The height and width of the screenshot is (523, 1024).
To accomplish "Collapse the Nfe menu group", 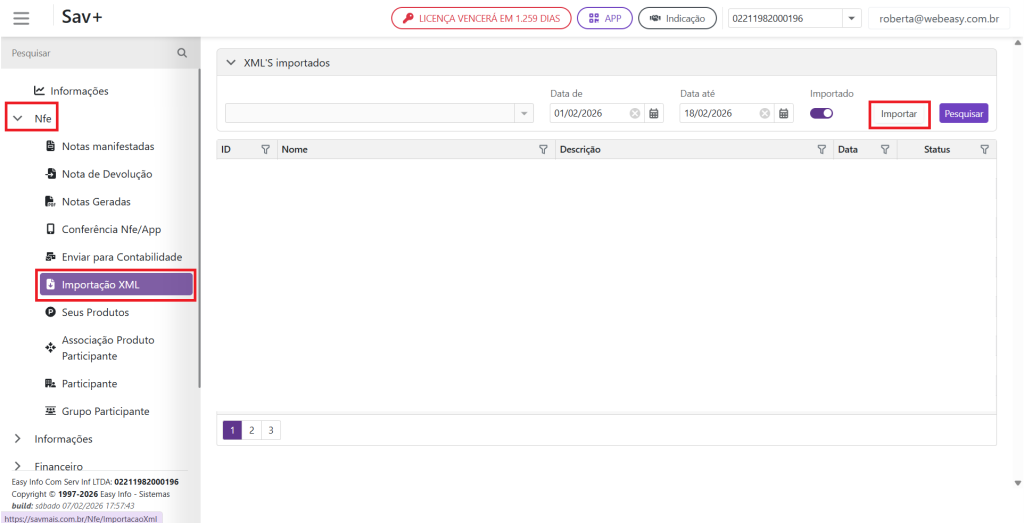I will (x=17, y=119).
